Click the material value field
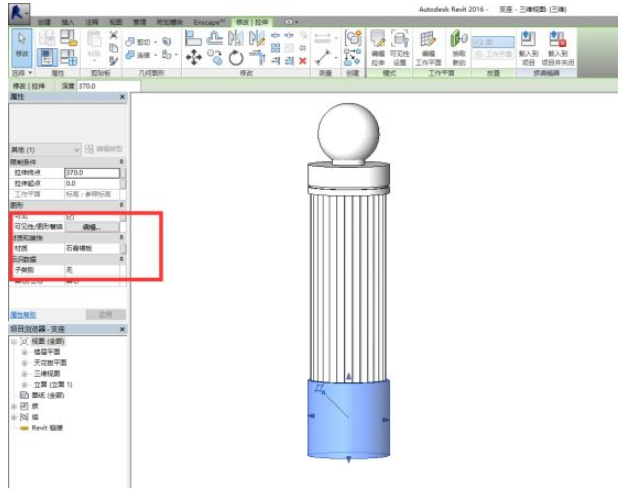This screenshot has height=490, width=625. coord(92,248)
